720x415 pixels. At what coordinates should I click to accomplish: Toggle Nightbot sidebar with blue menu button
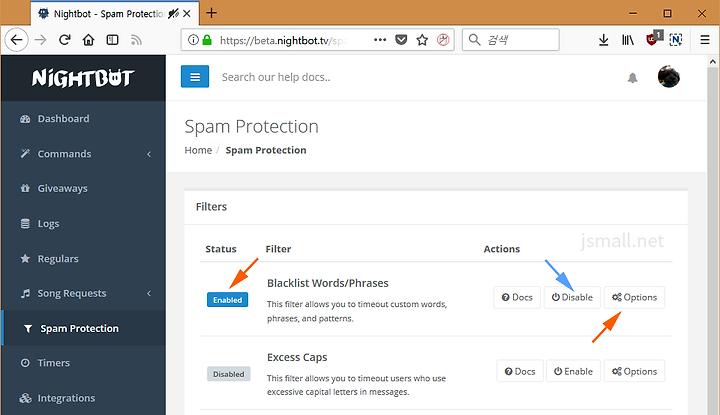[x=195, y=76]
